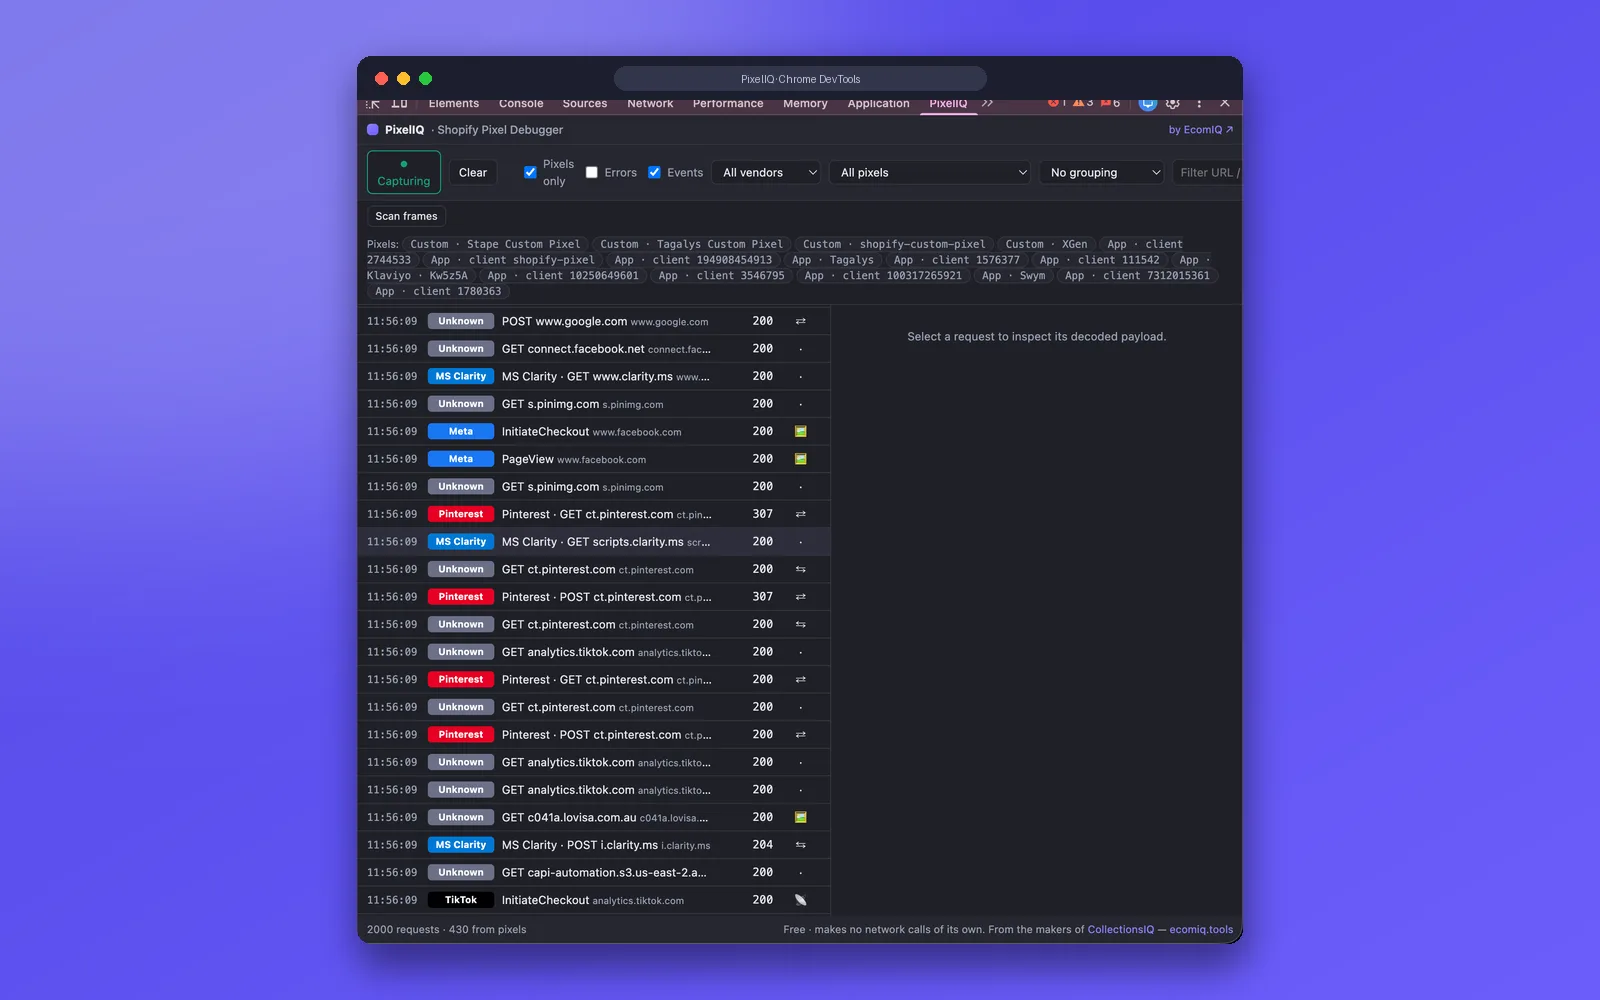Toggle the device toolbar icon

[x=399, y=103]
